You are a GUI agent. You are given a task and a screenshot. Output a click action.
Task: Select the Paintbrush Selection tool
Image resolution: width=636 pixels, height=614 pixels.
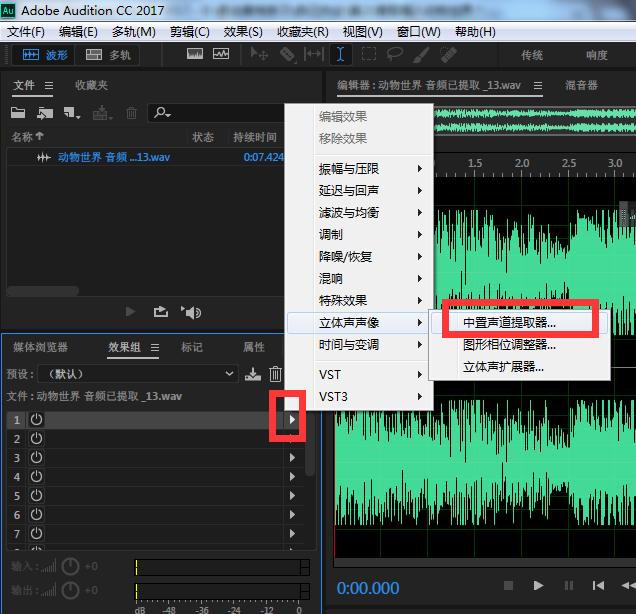tap(421, 54)
